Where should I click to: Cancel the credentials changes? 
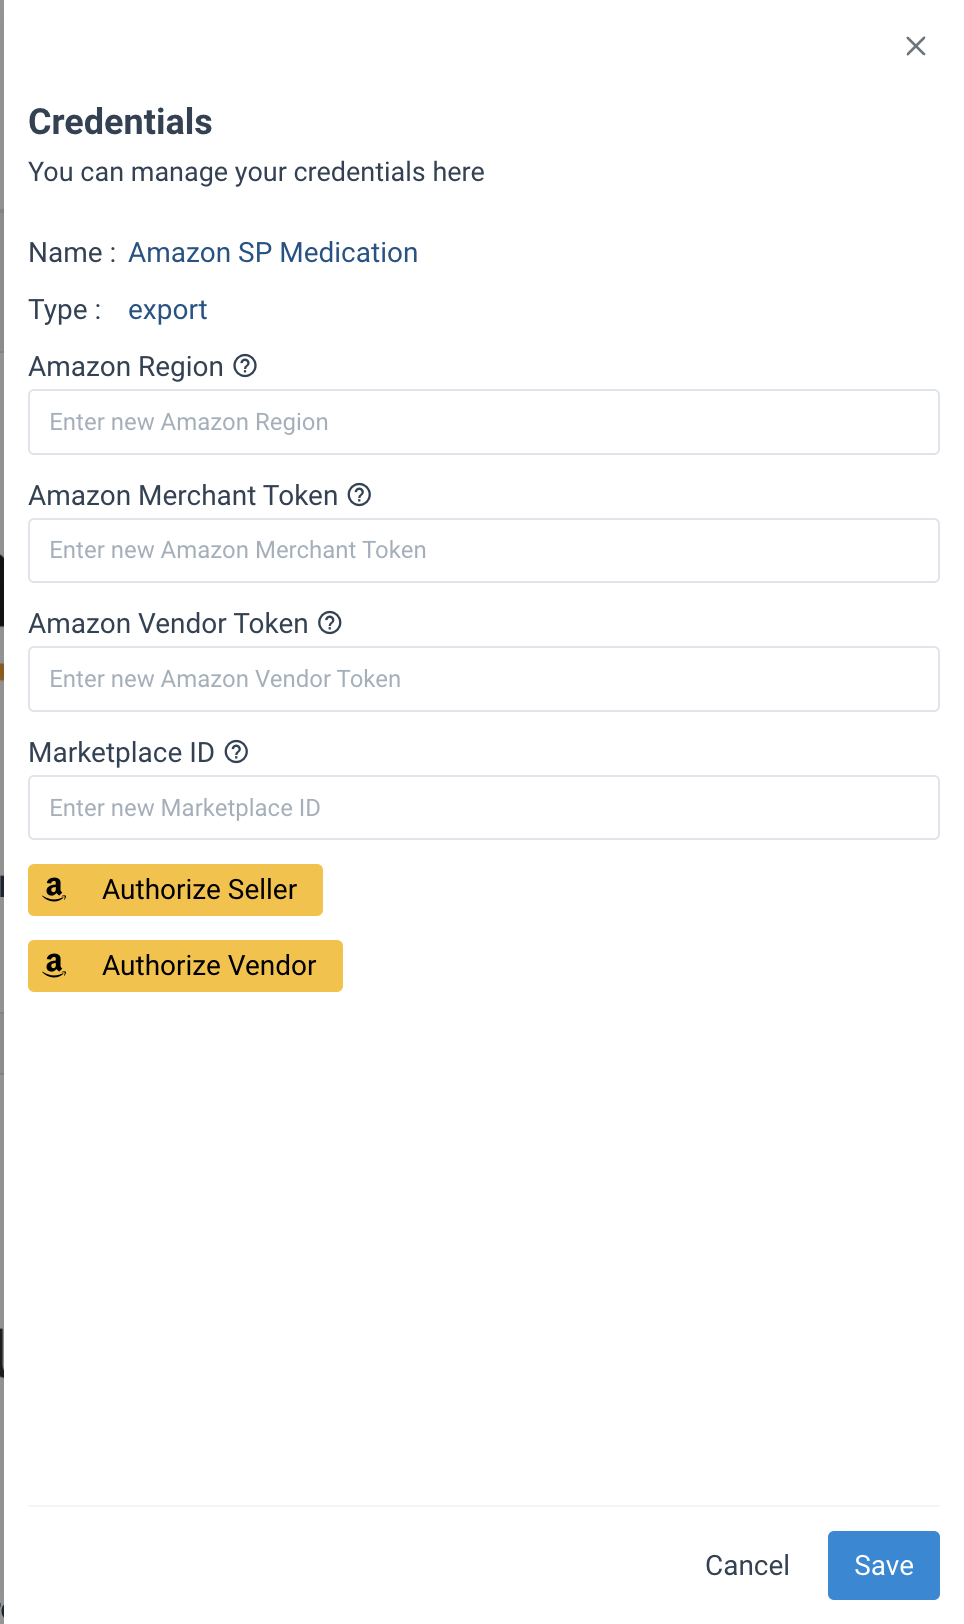coord(747,1565)
